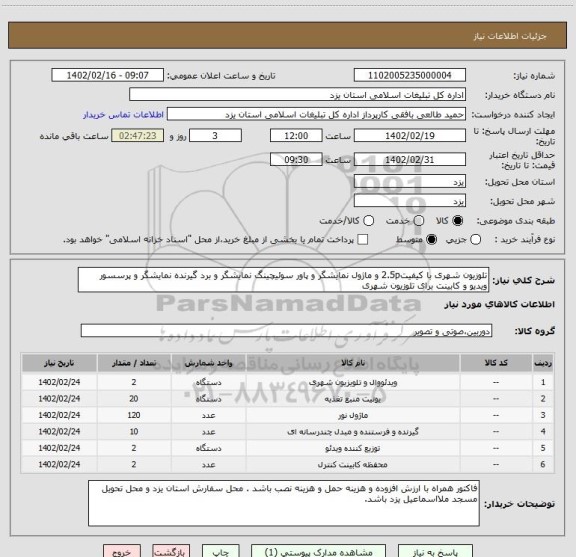Click the بازگشت back button
This screenshot has width=576, height=557.
171,551
